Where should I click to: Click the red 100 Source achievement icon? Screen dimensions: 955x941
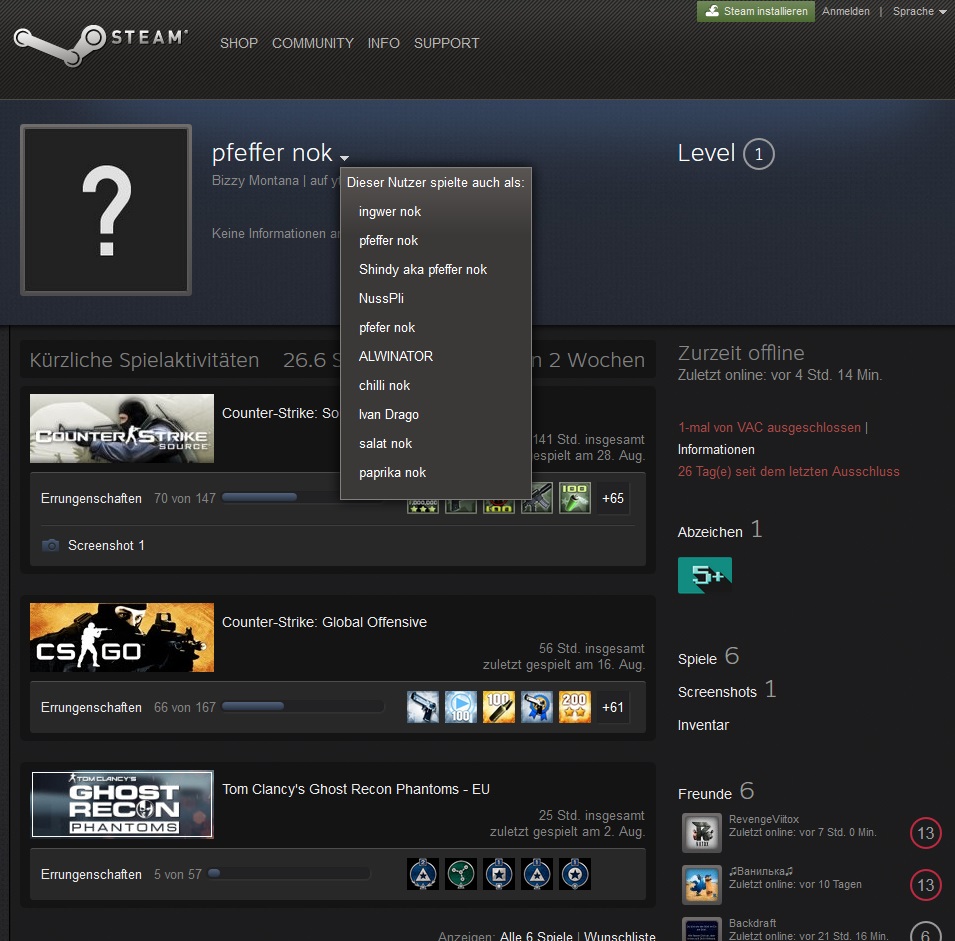499,506
